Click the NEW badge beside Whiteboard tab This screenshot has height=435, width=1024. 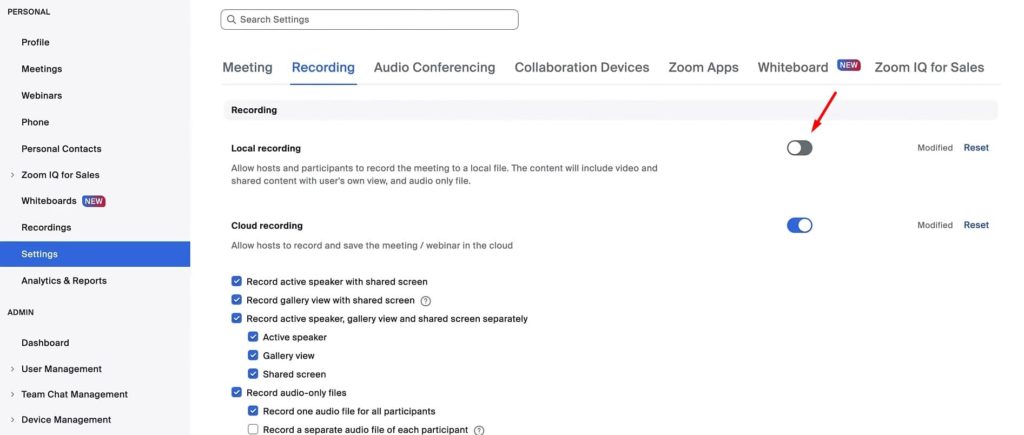[849, 66]
